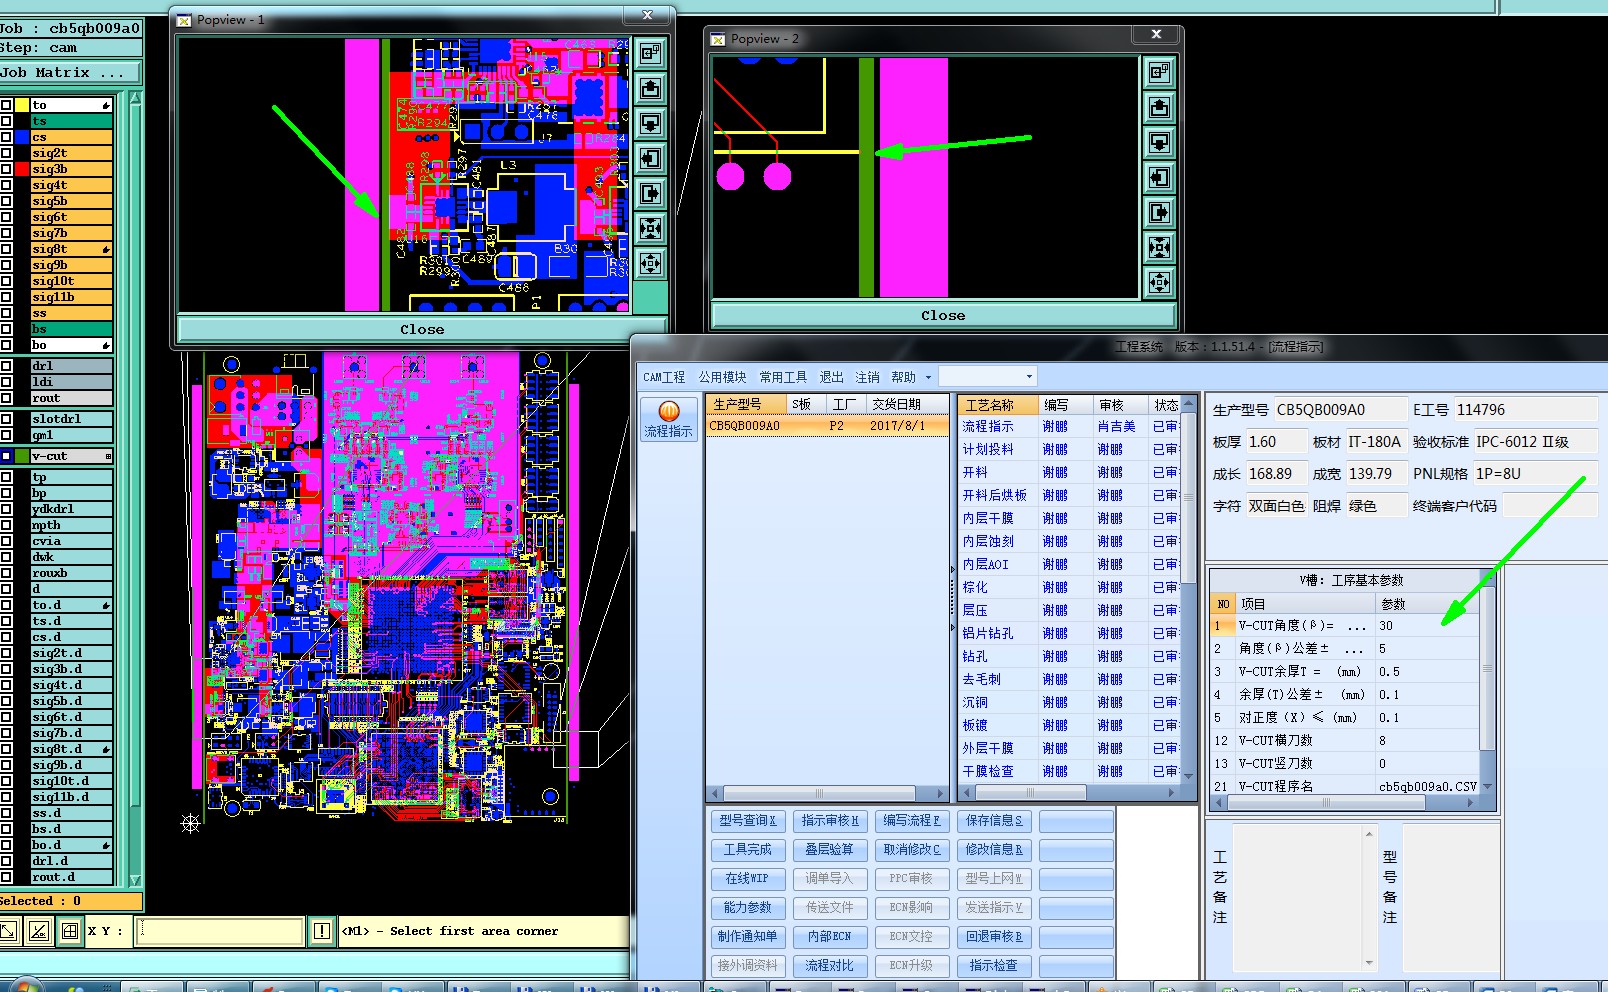This screenshot has width=1608, height=992.
Task: Click the X Y coordinate input field
Action: point(221,931)
